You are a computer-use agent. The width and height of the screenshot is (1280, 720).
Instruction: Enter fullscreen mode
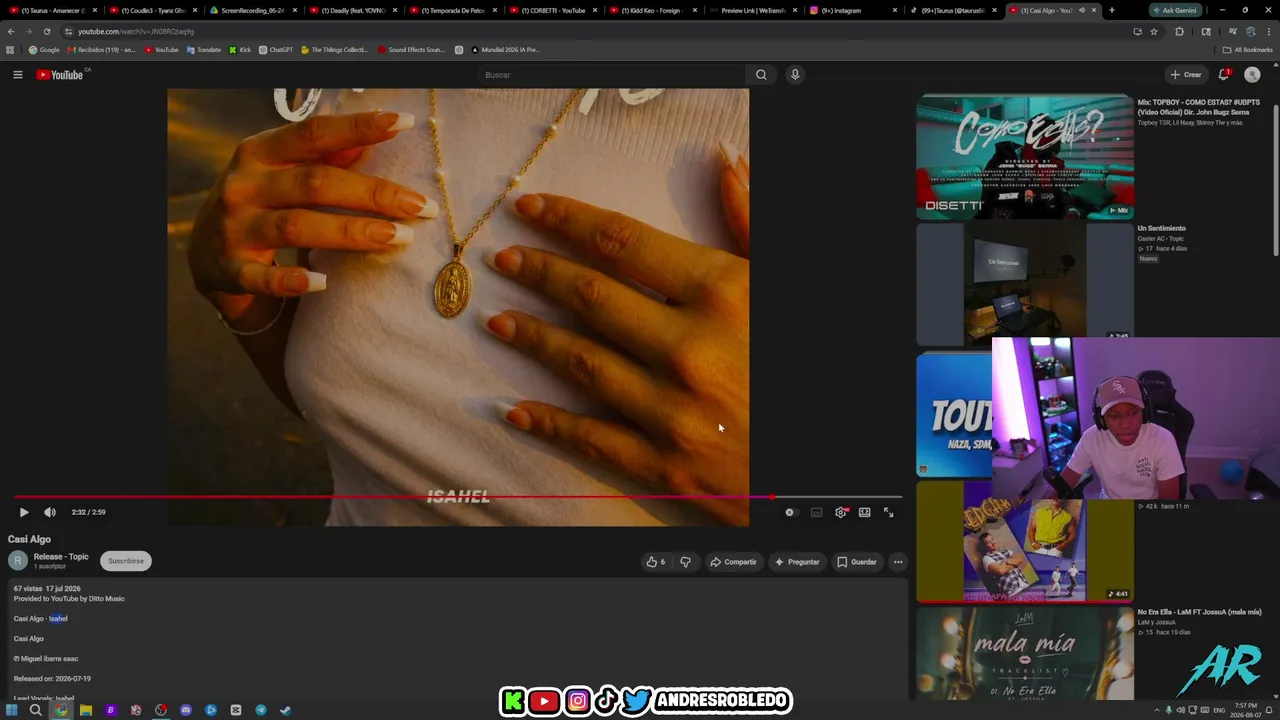(x=888, y=512)
